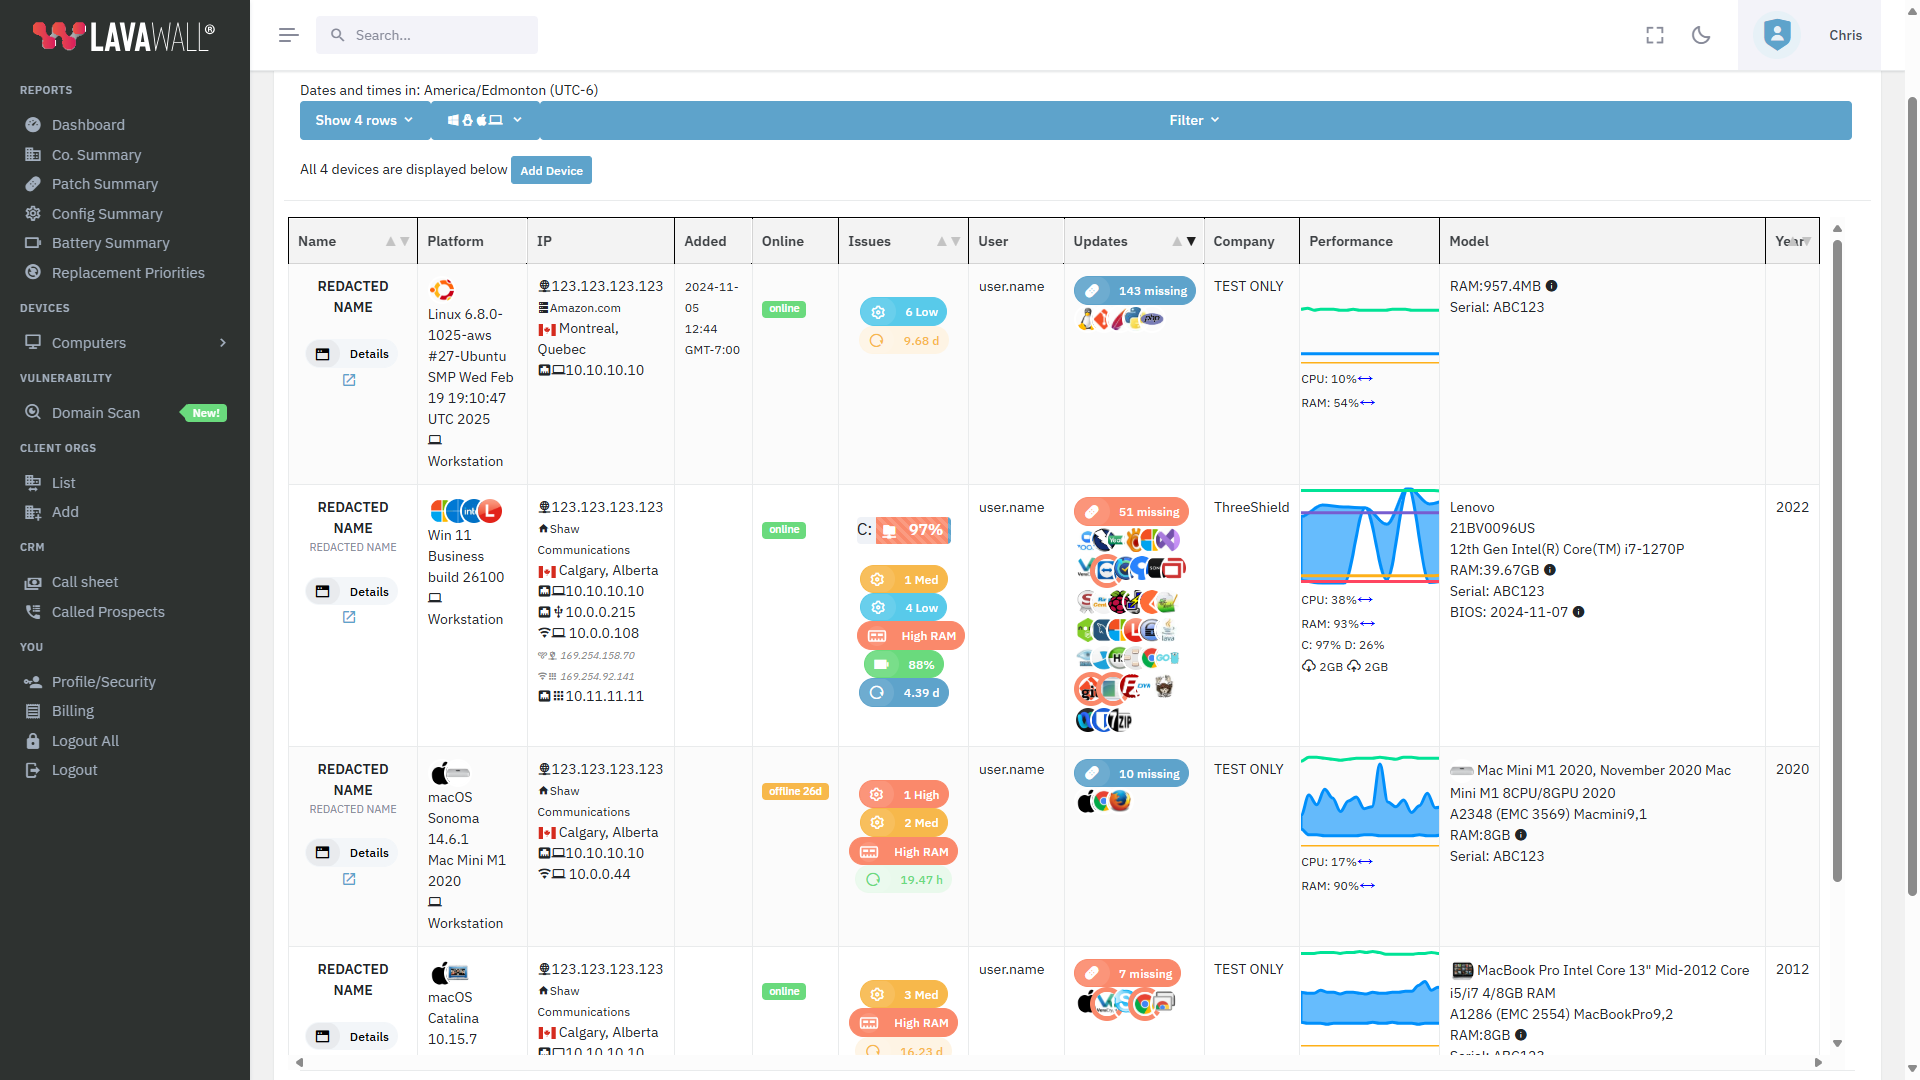Open platform type filter dropdown

[x=484, y=120]
